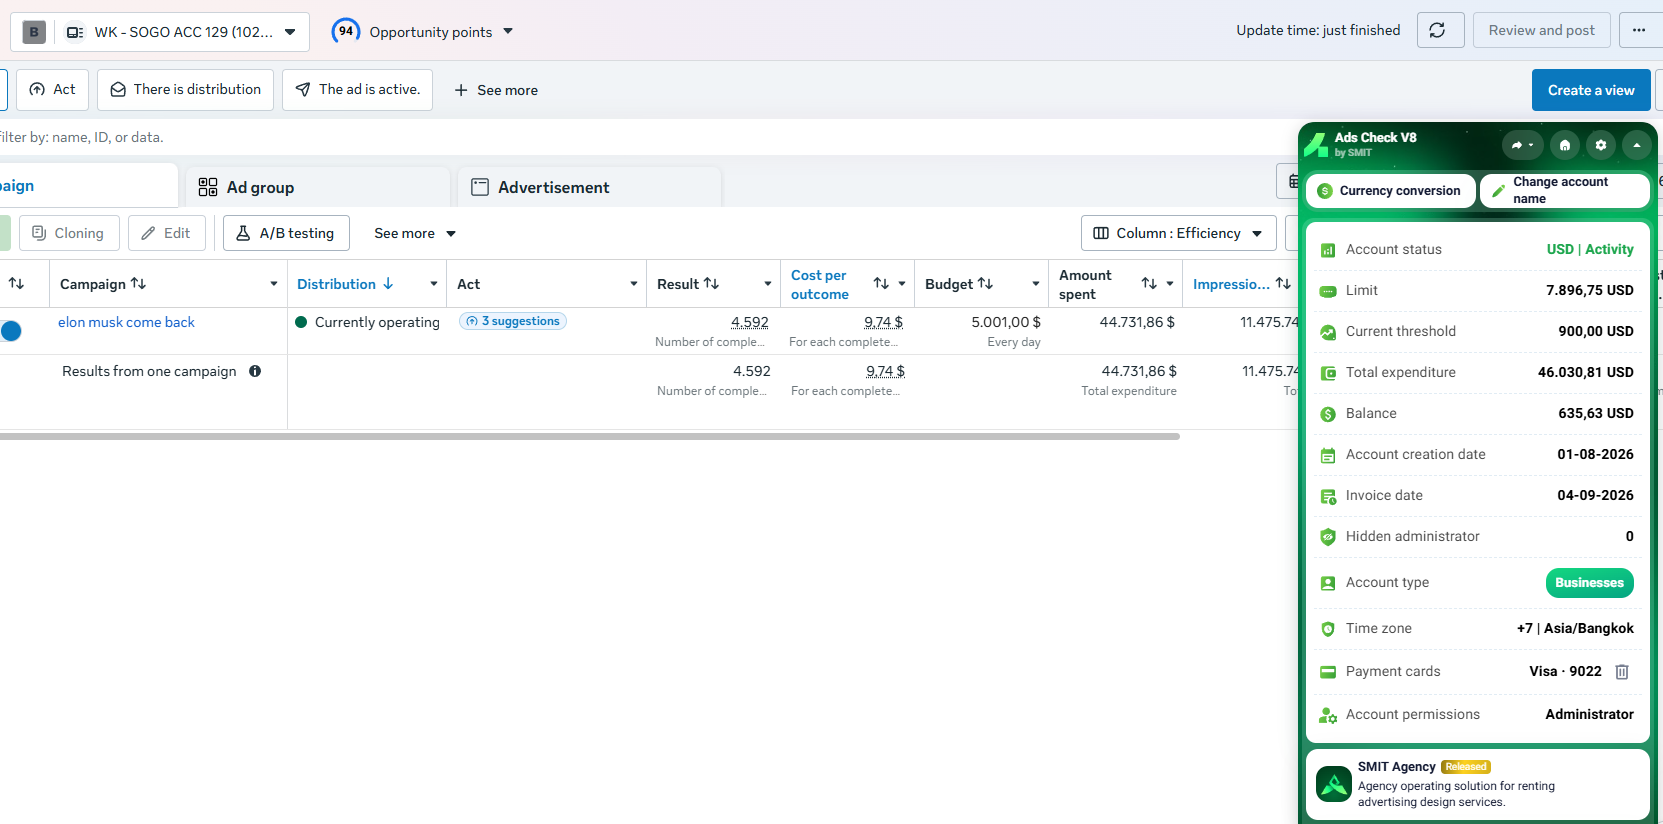1663x824 pixels.
Task: Sort the Amount spent column
Action: pos(1149,284)
